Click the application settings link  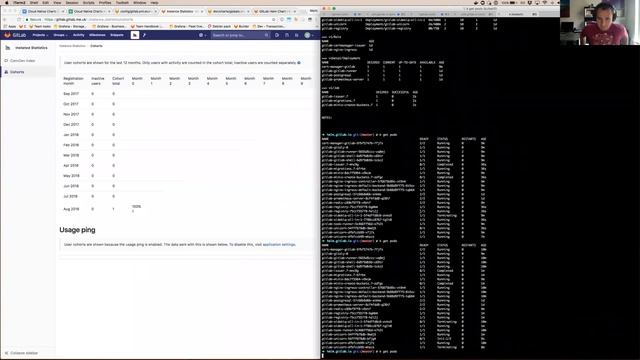[x=279, y=244]
